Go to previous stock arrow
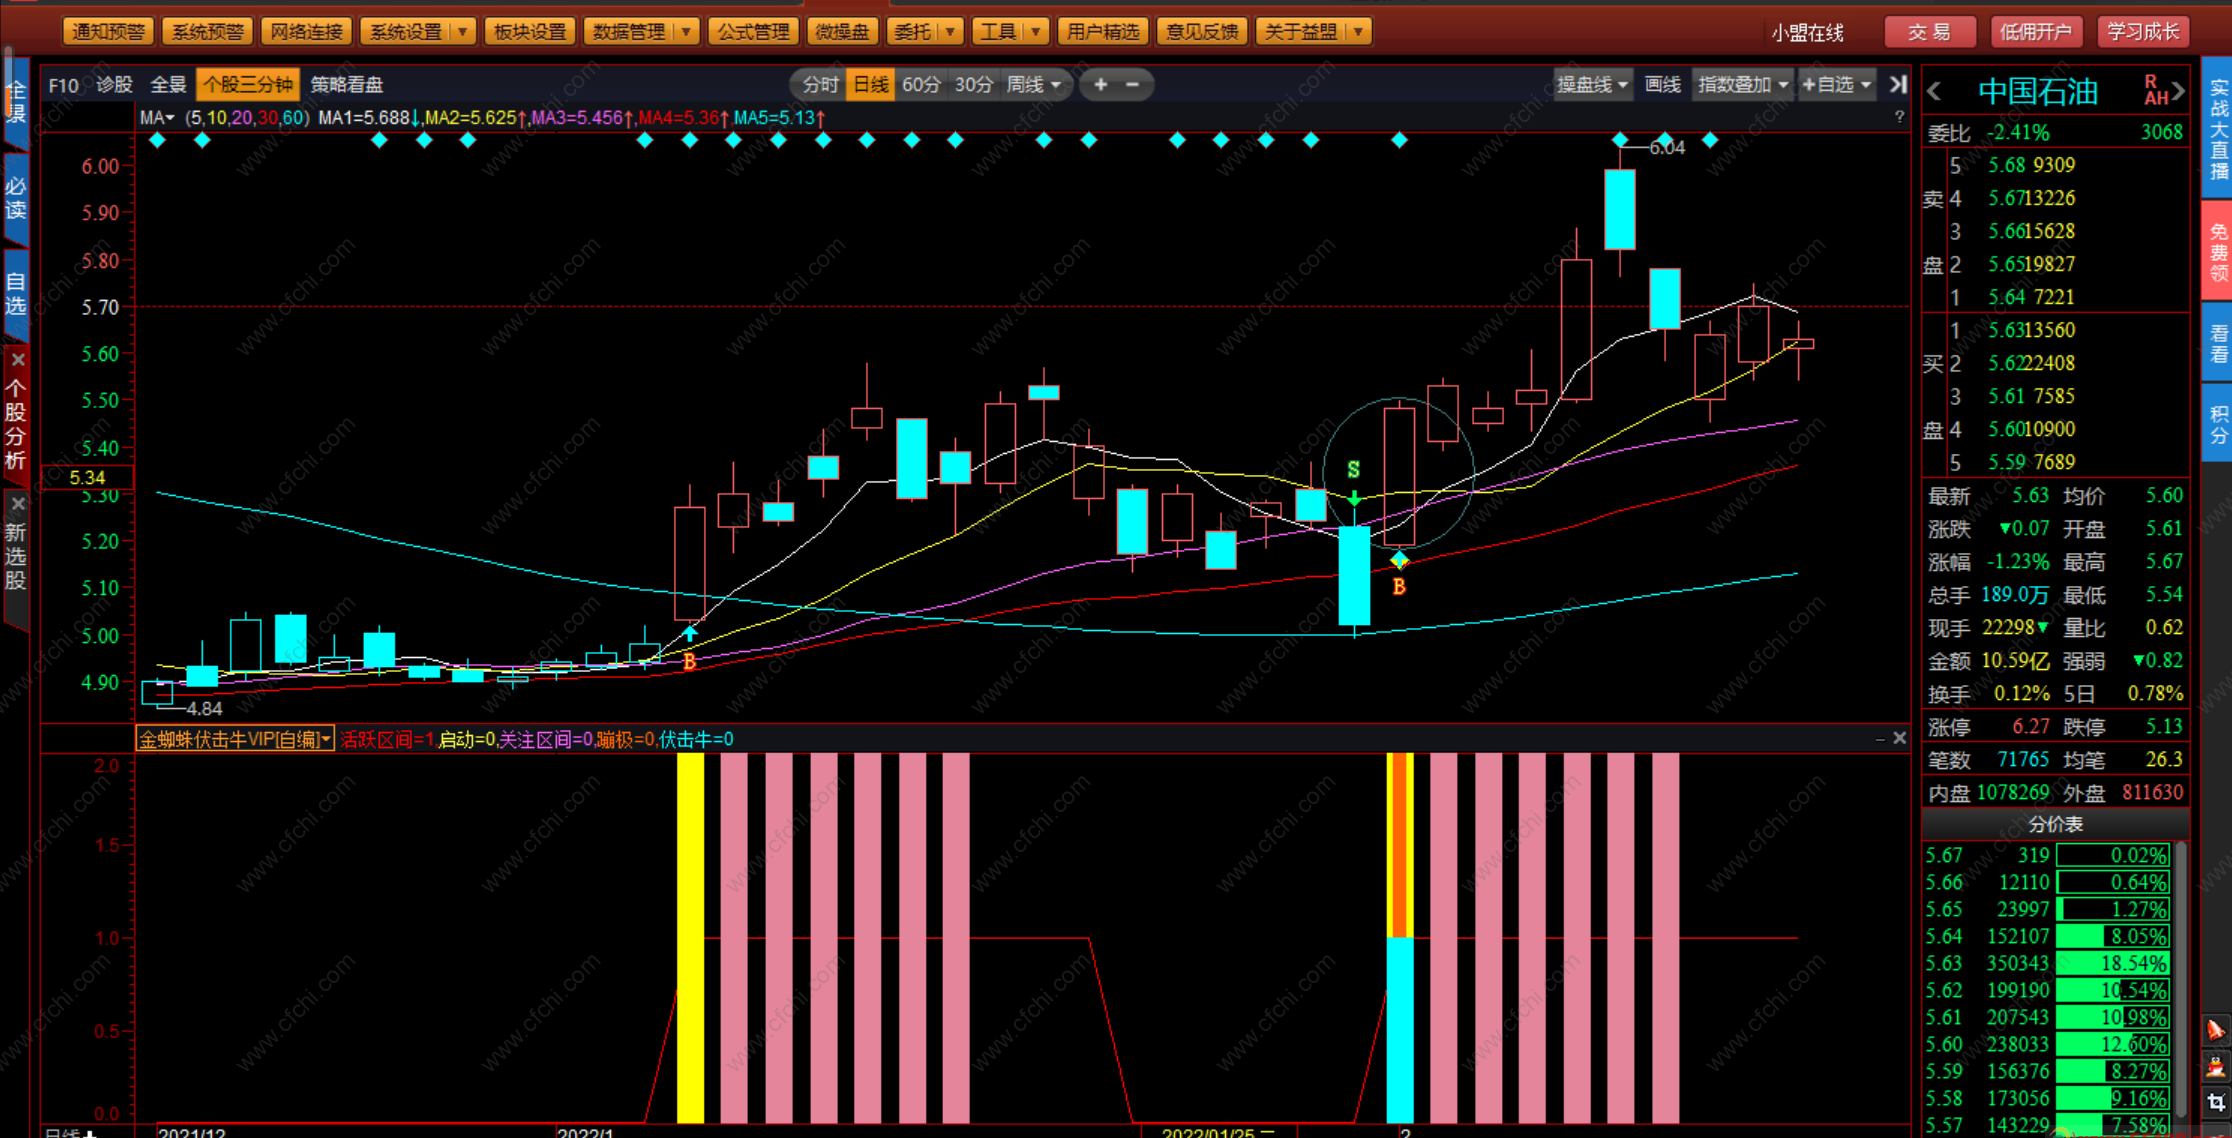Viewport: 2232px width, 1138px height. coord(1934,92)
